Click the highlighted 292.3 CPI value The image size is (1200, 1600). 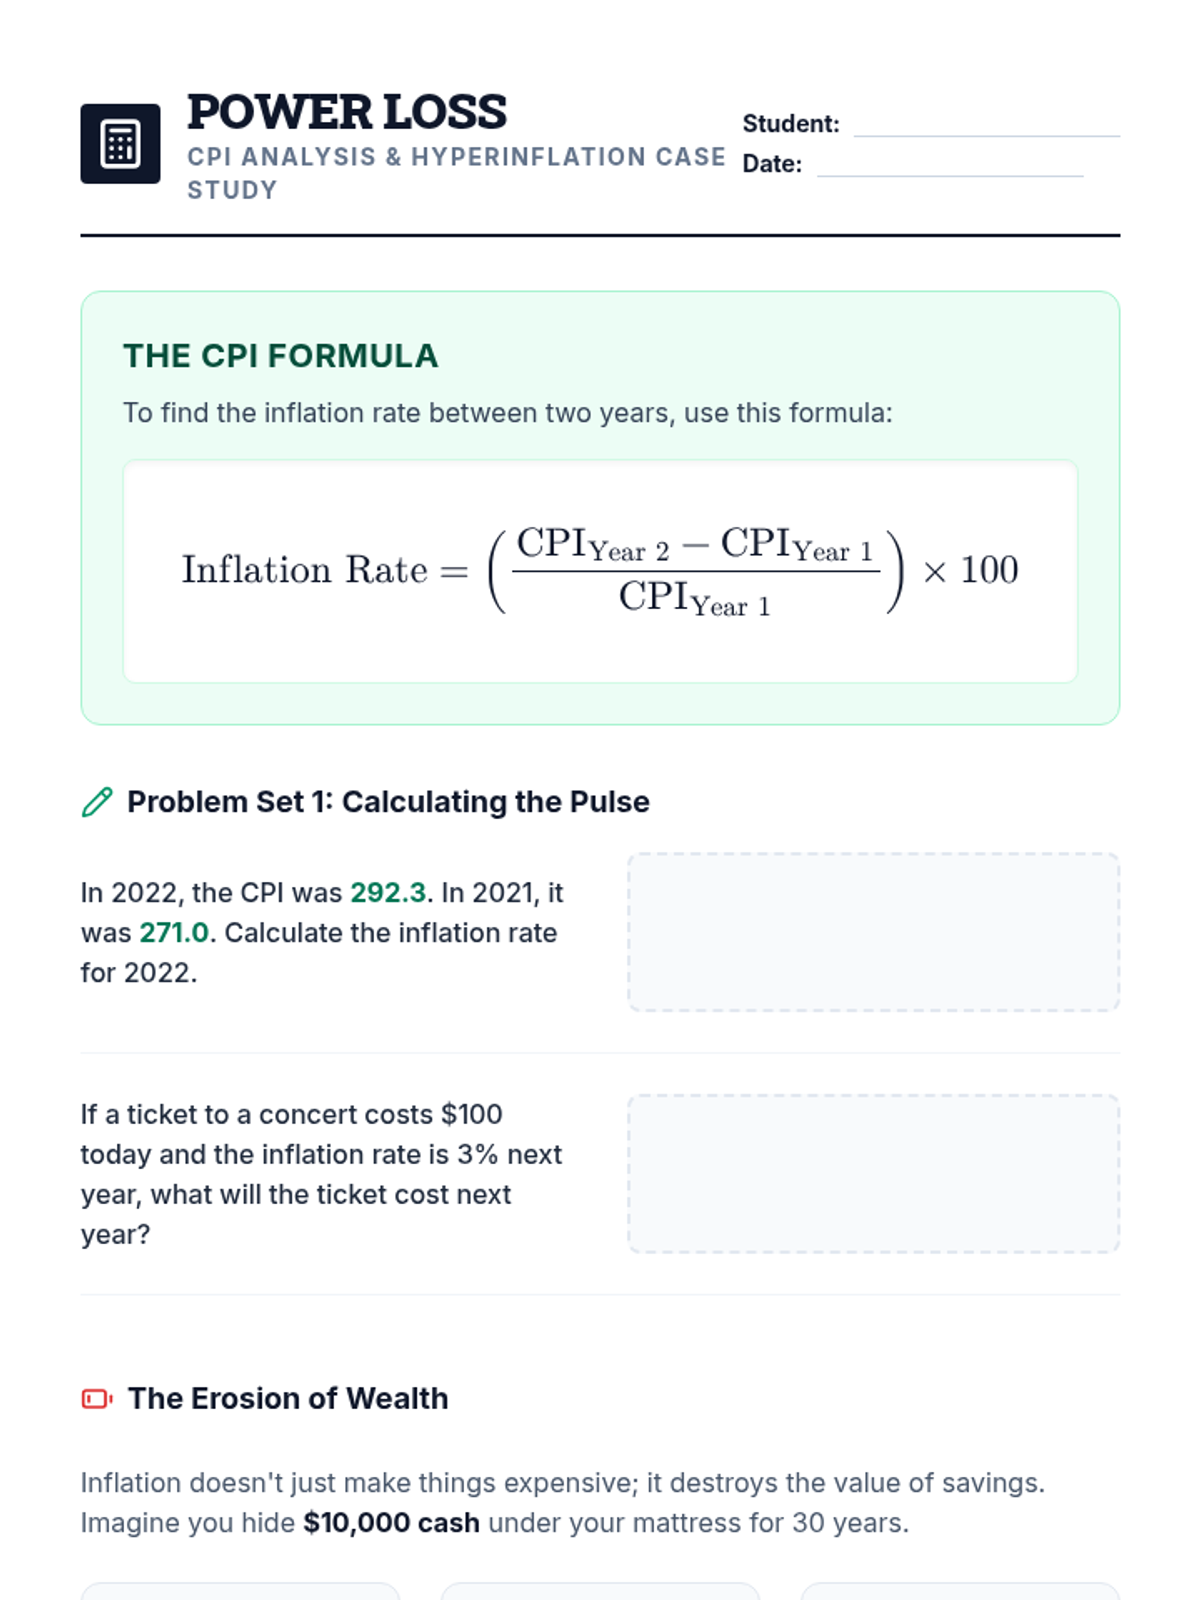pos(388,892)
